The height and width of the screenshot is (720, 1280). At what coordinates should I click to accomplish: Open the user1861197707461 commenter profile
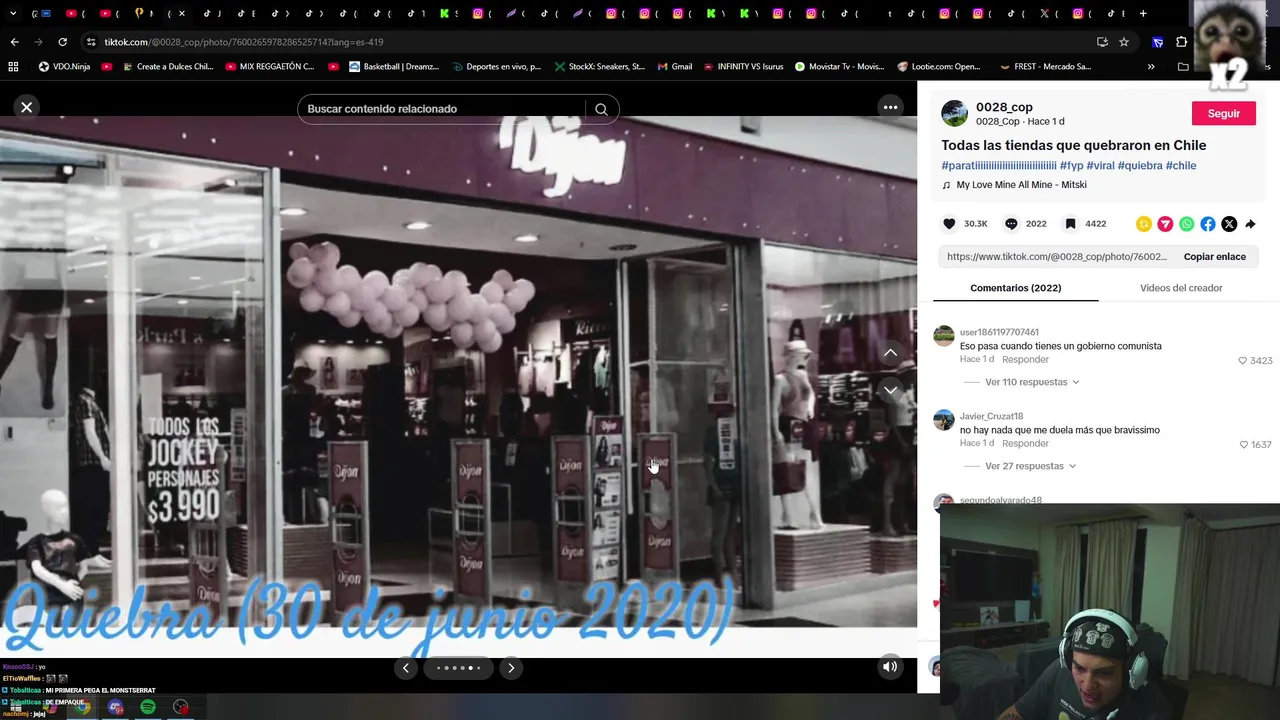tap(999, 332)
